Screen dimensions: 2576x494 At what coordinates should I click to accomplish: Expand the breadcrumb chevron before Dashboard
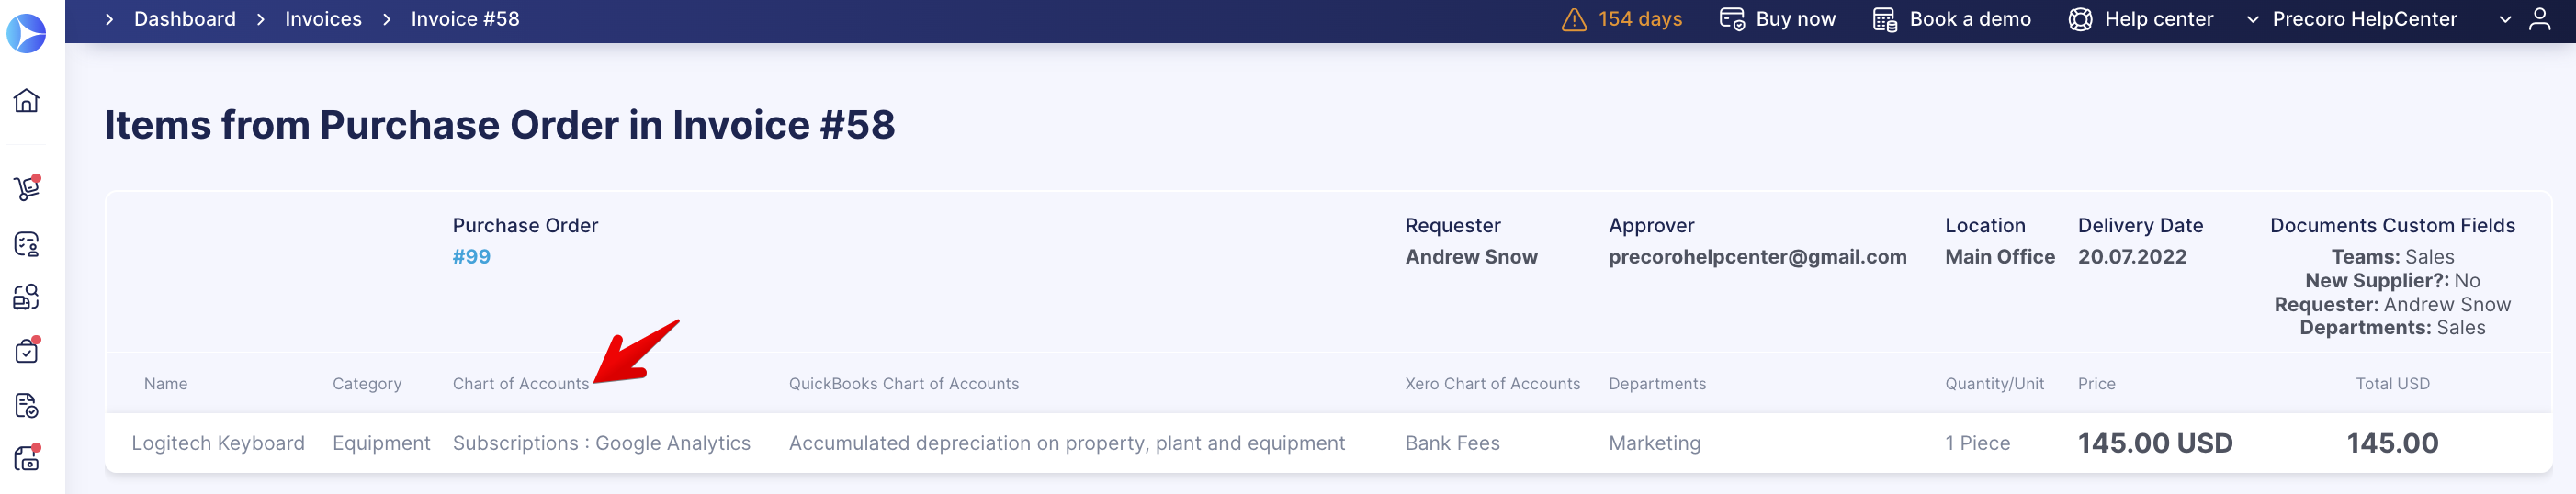point(109,19)
